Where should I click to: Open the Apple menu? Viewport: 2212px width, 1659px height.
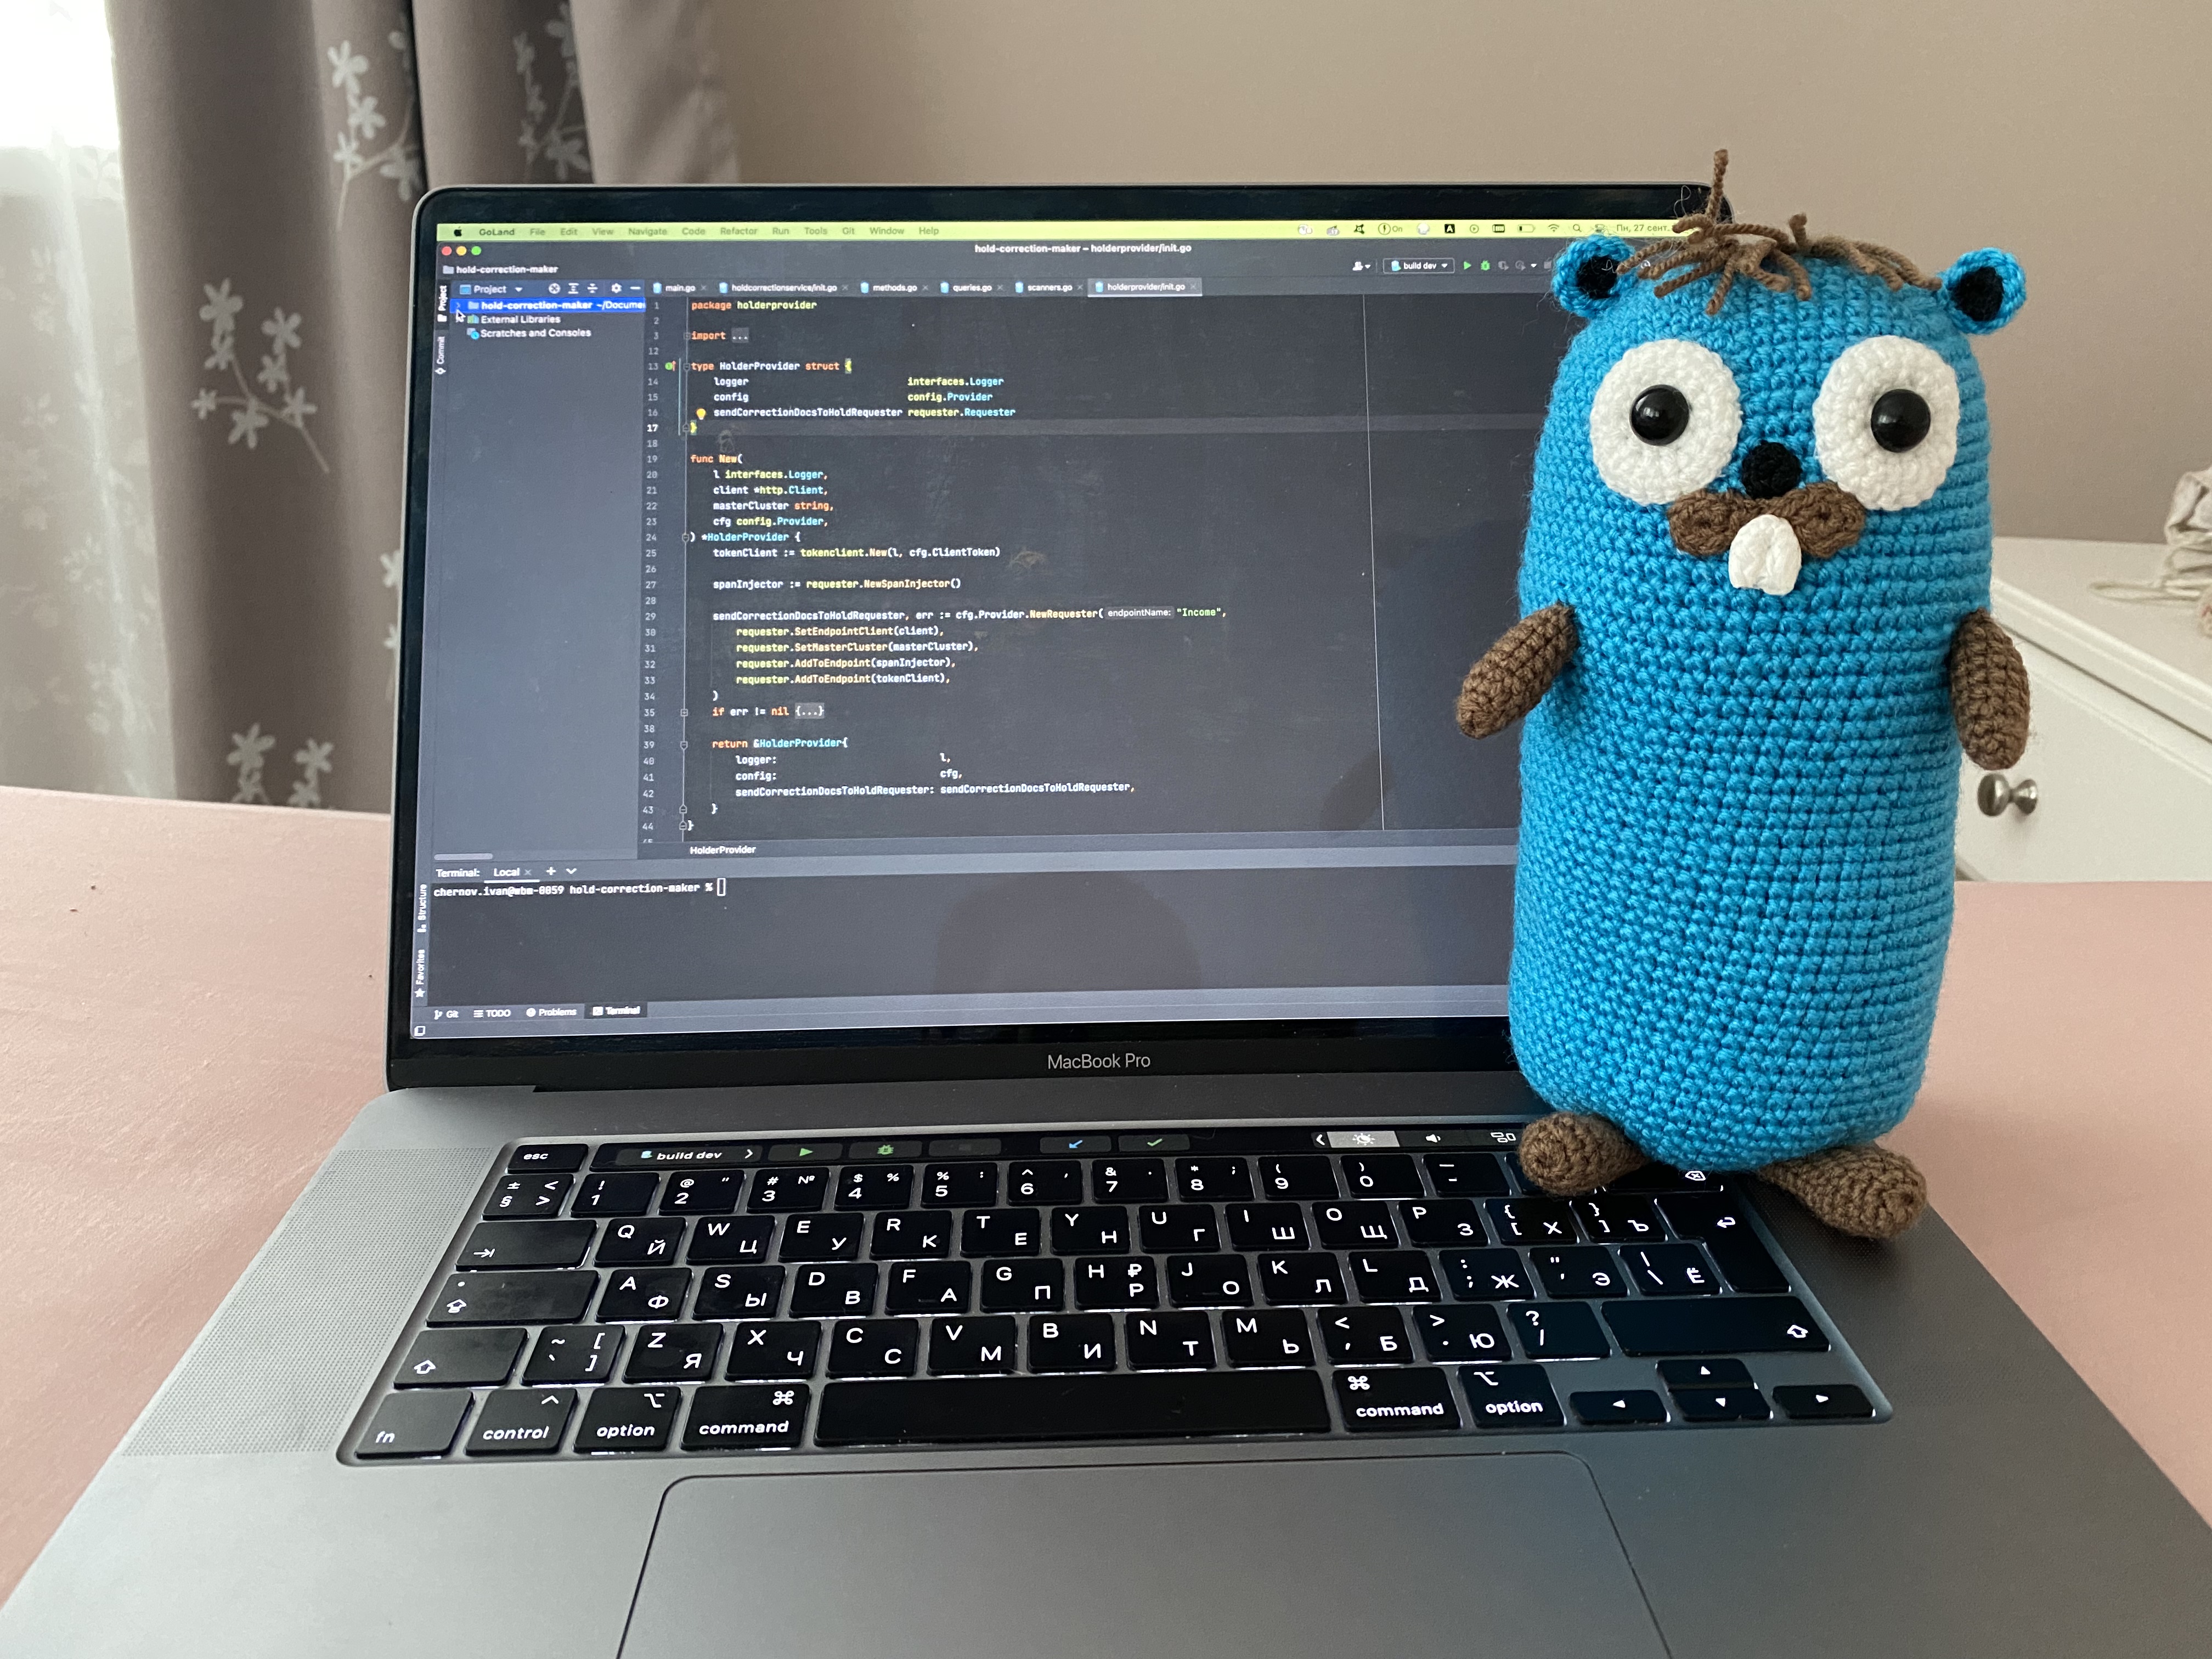point(458,232)
